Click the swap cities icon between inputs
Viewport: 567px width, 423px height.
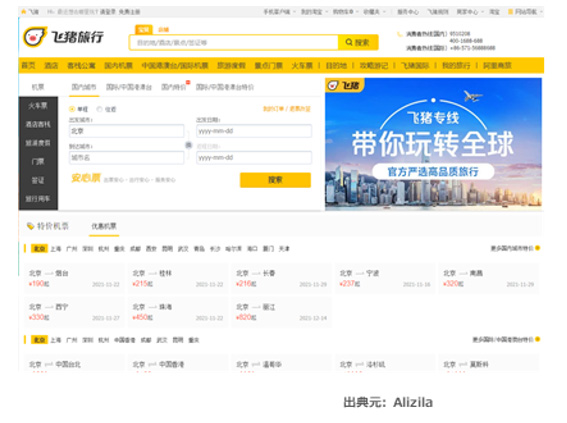(x=188, y=145)
